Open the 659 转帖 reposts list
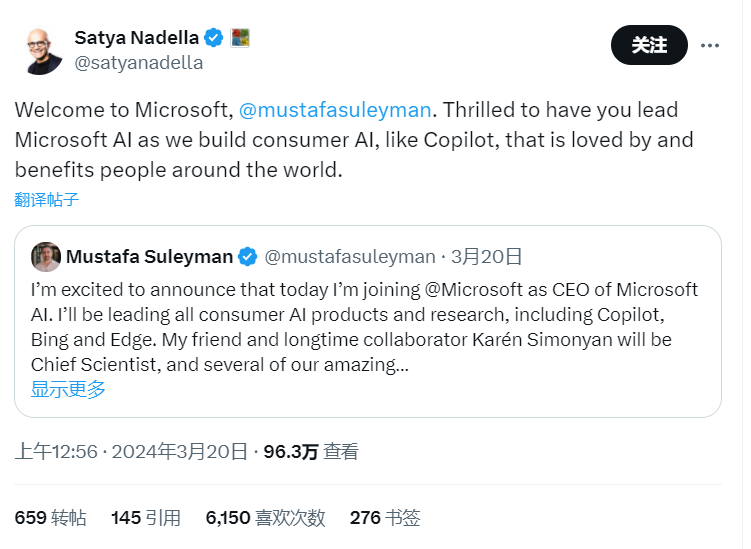This screenshot has height=549, width=751. 50,518
